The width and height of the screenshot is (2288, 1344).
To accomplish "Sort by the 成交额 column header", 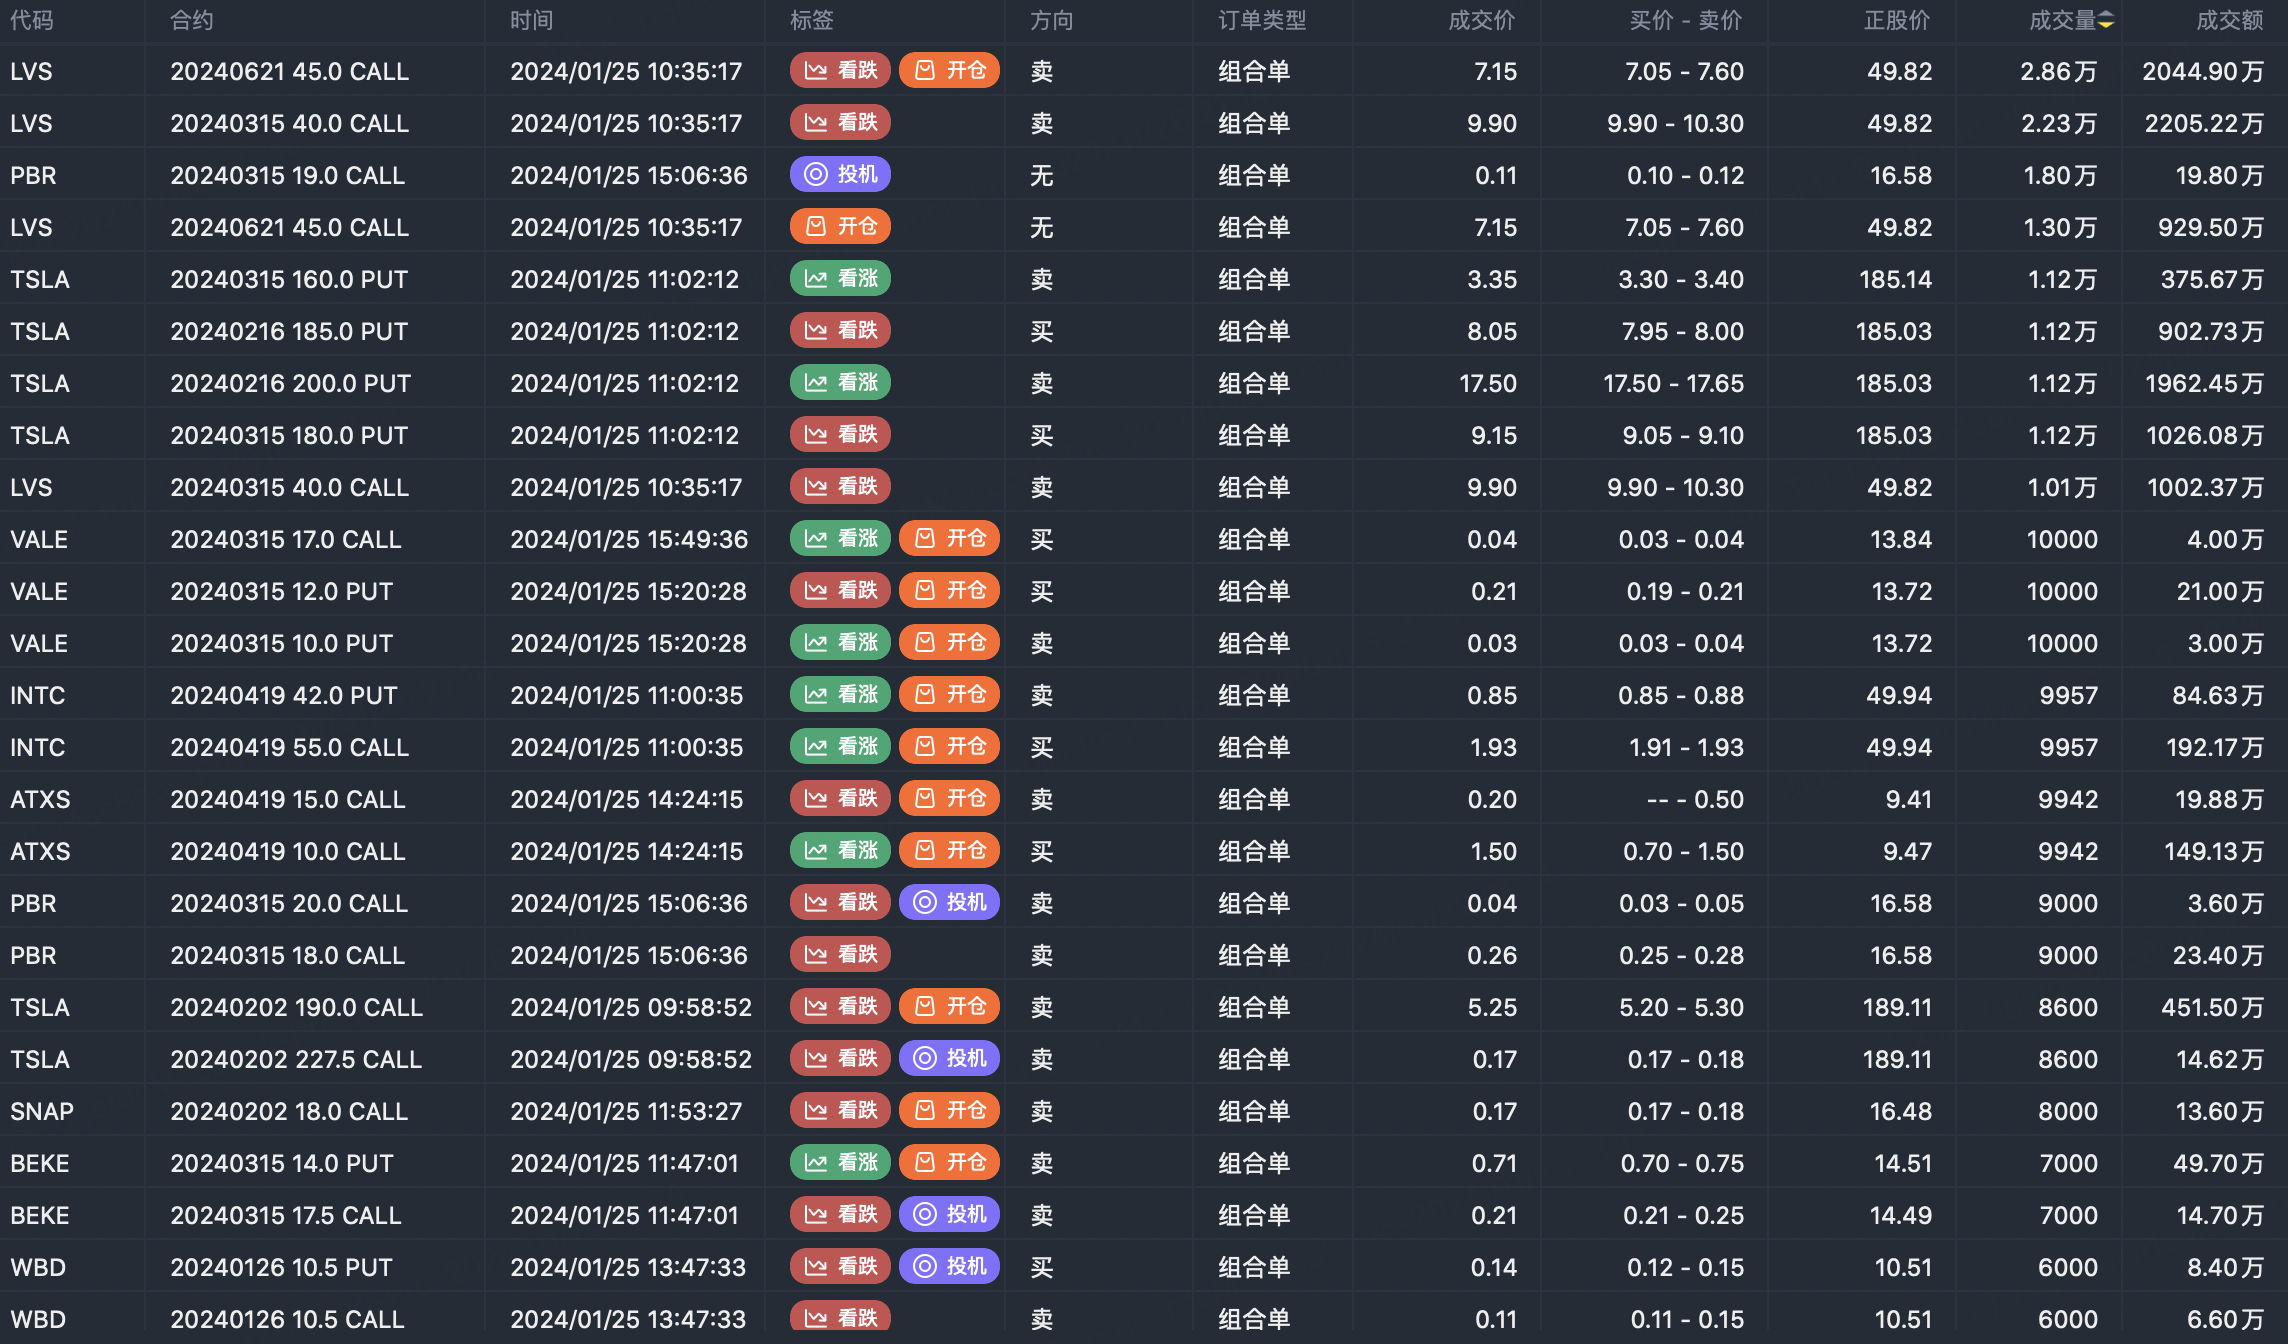I will click(x=2229, y=21).
